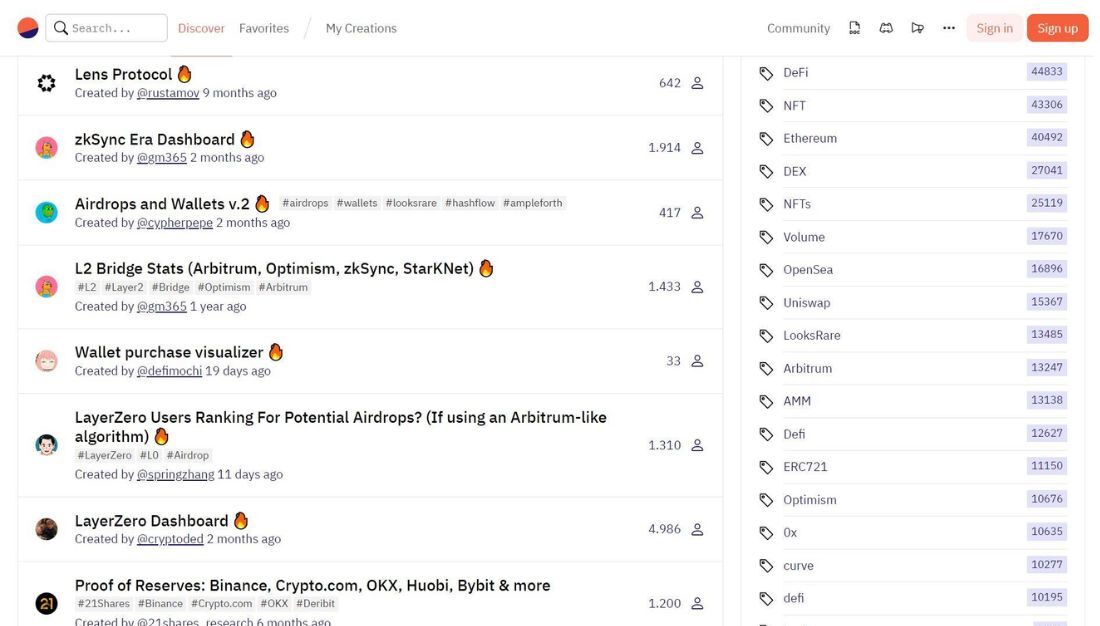Click tag icon beside OpenSea
The image size is (1100, 626).
(x=766, y=270)
